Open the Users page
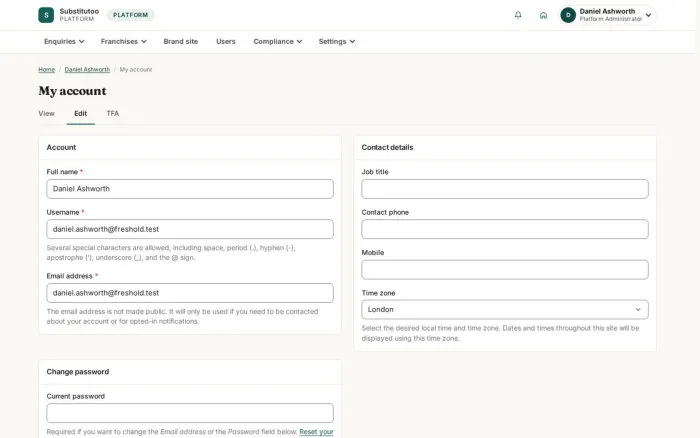 pos(225,42)
